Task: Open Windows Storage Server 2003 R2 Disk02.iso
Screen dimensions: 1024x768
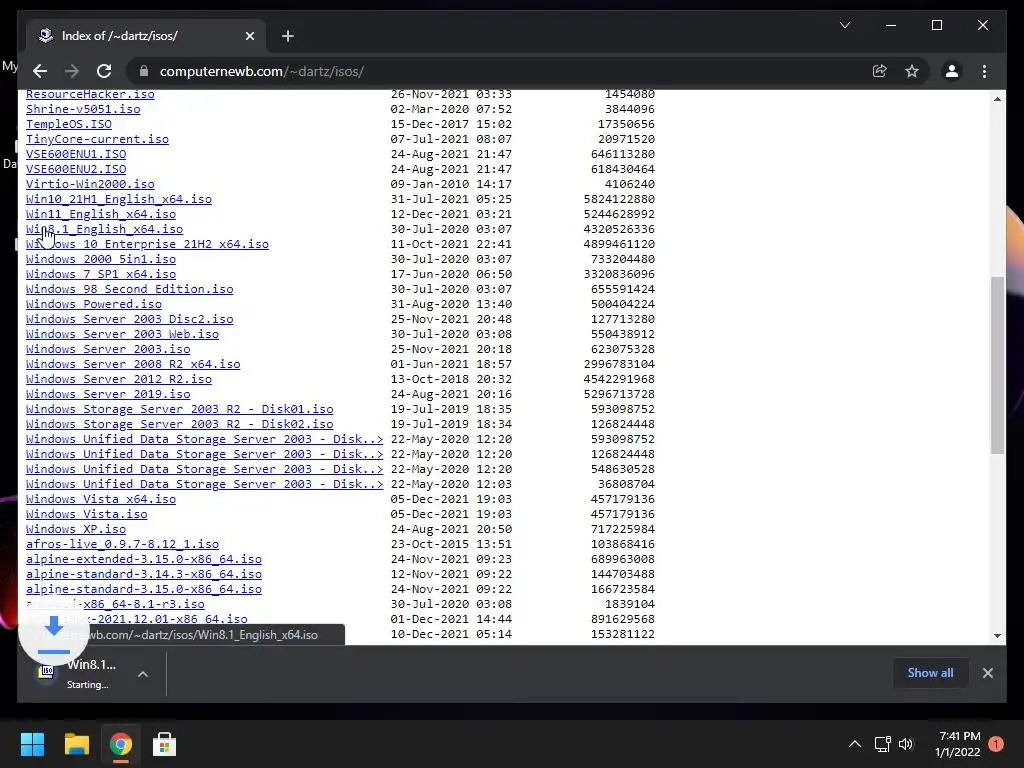Action: [x=180, y=424]
